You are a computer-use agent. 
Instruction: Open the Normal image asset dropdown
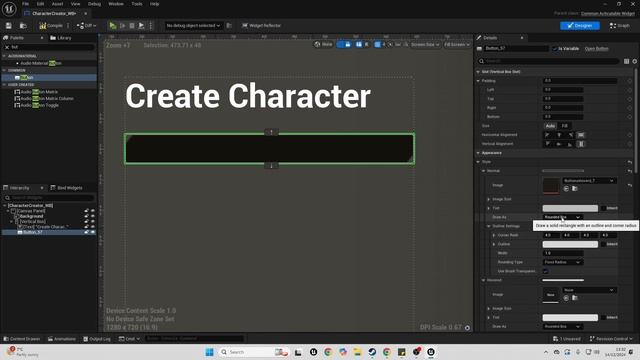[589, 180]
